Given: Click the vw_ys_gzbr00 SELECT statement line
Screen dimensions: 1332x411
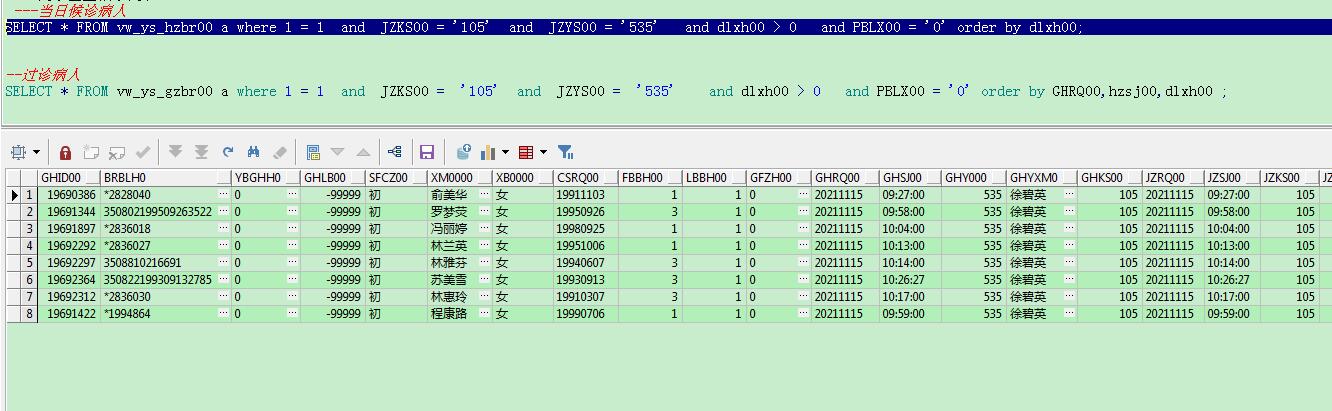Looking at the screenshot, I should (x=616, y=91).
